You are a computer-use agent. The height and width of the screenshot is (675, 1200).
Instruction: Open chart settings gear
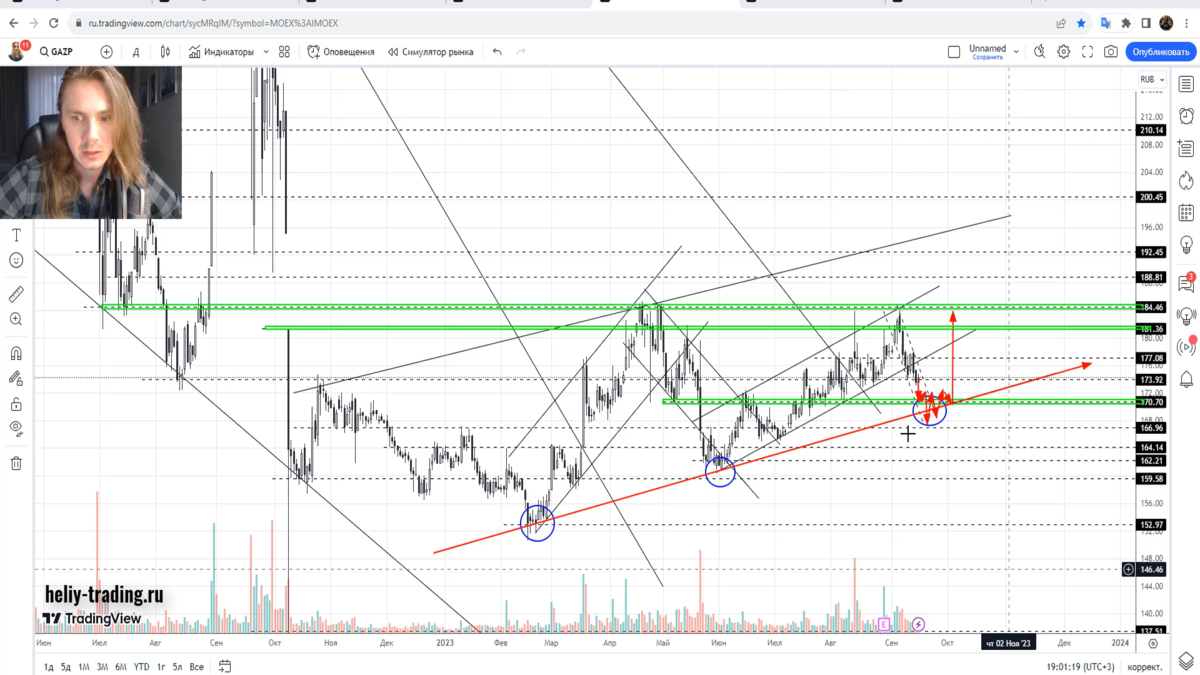(x=1064, y=52)
